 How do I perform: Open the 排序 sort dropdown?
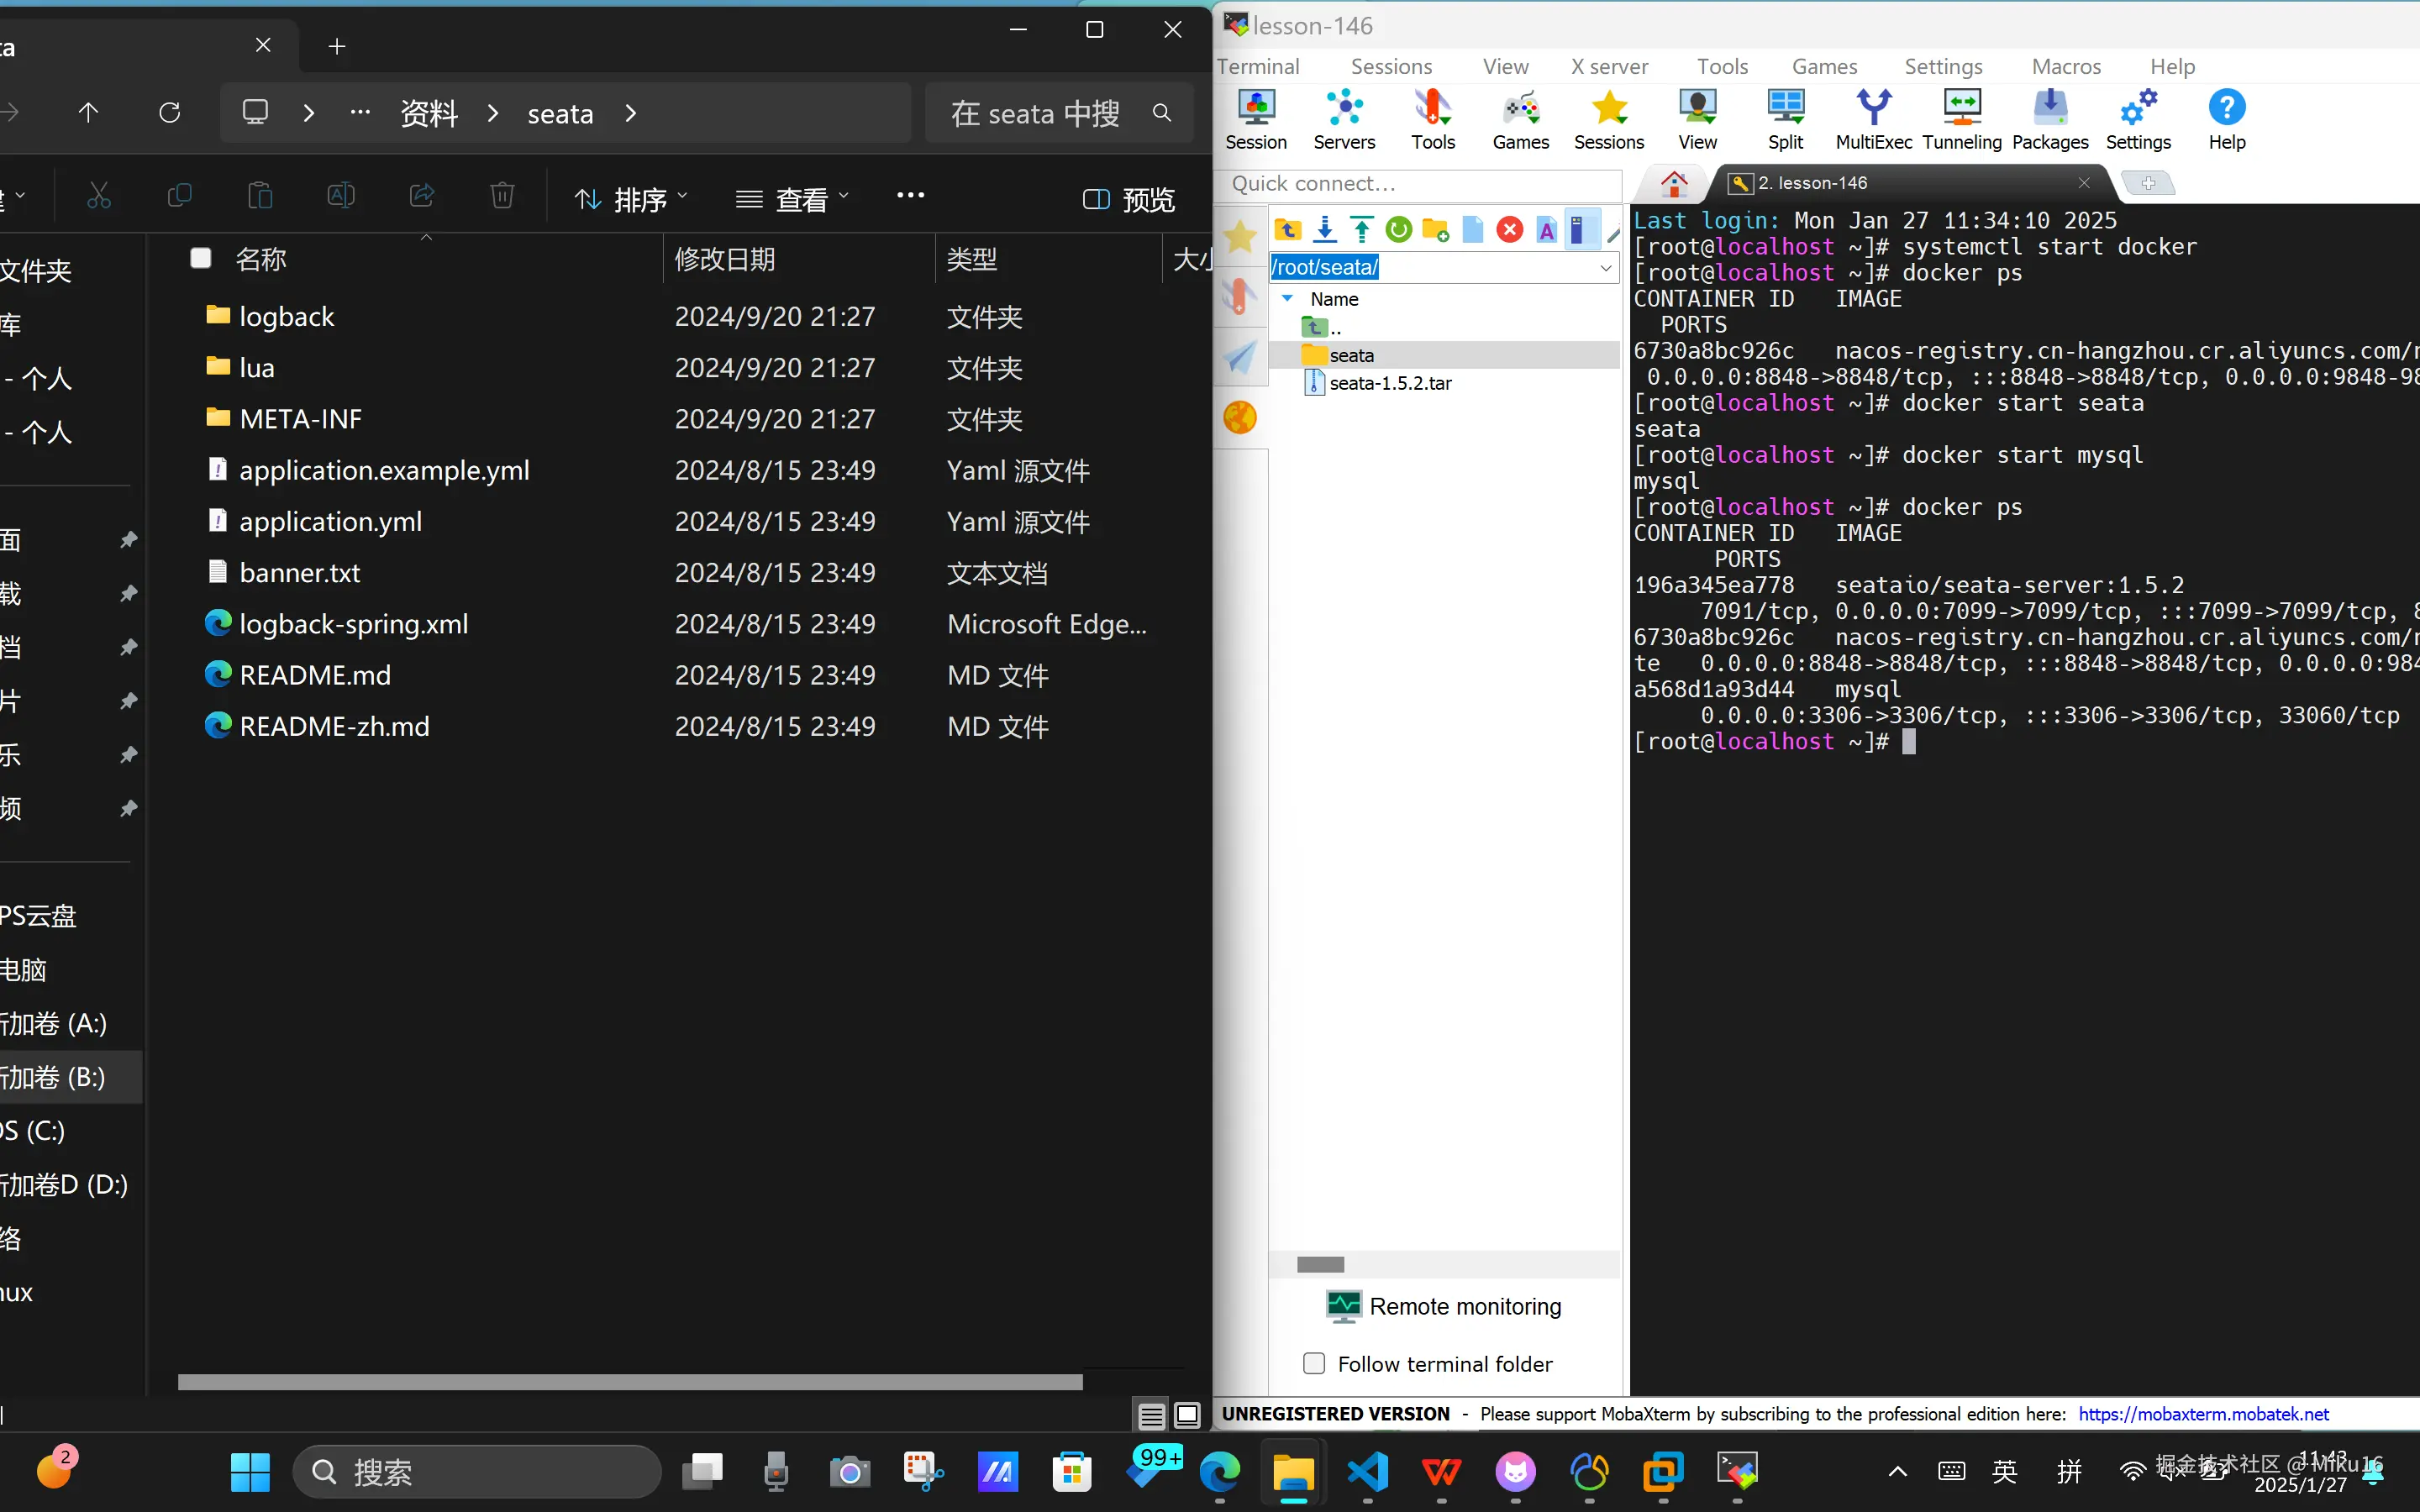pyautogui.click(x=632, y=199)
